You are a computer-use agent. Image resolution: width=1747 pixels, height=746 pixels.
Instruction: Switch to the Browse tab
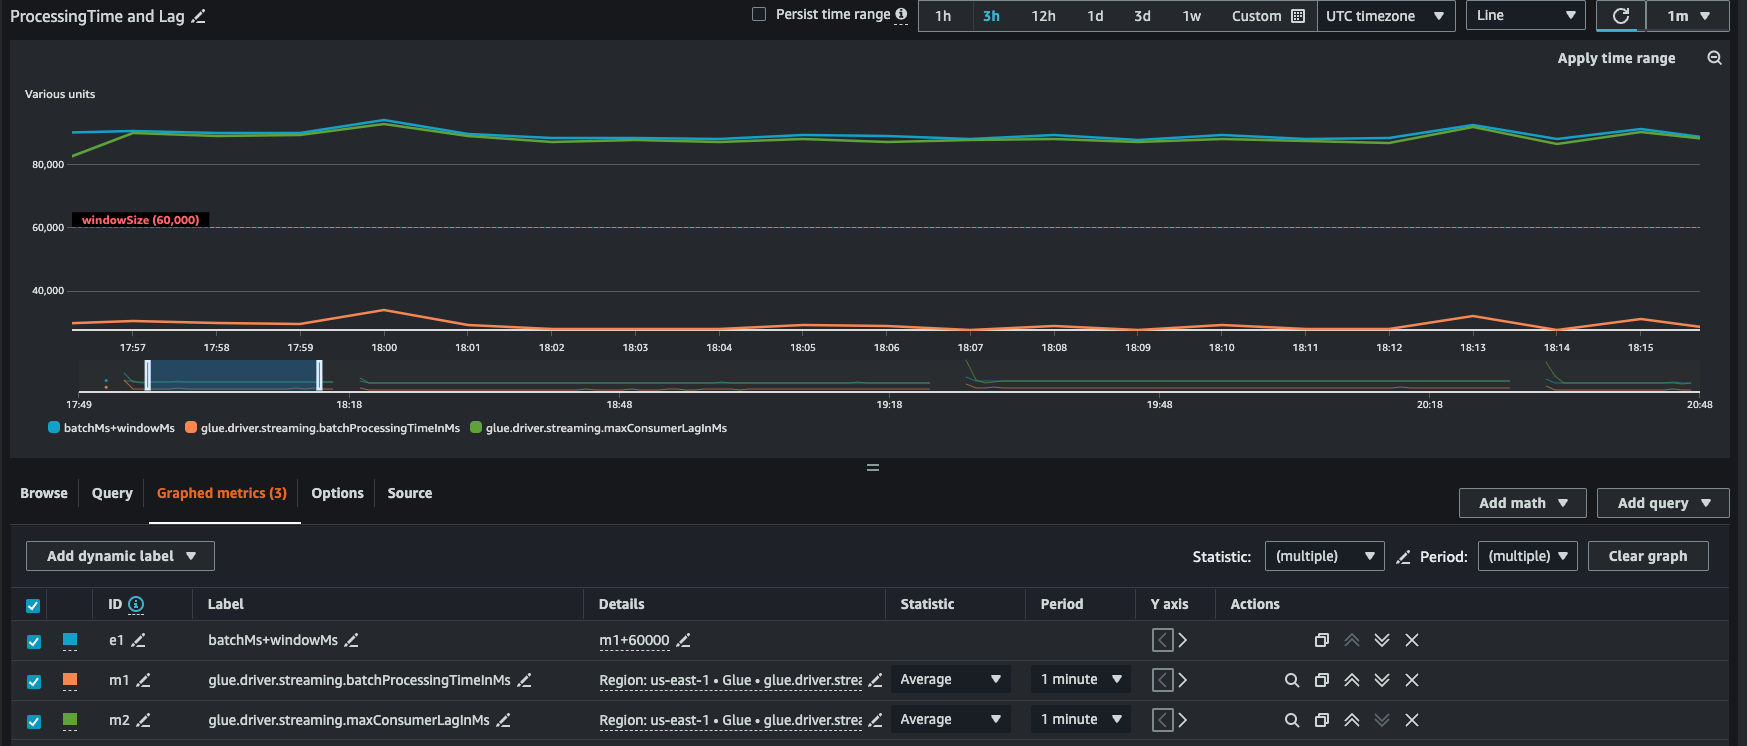pyautogui.click(x=44, y=493)
